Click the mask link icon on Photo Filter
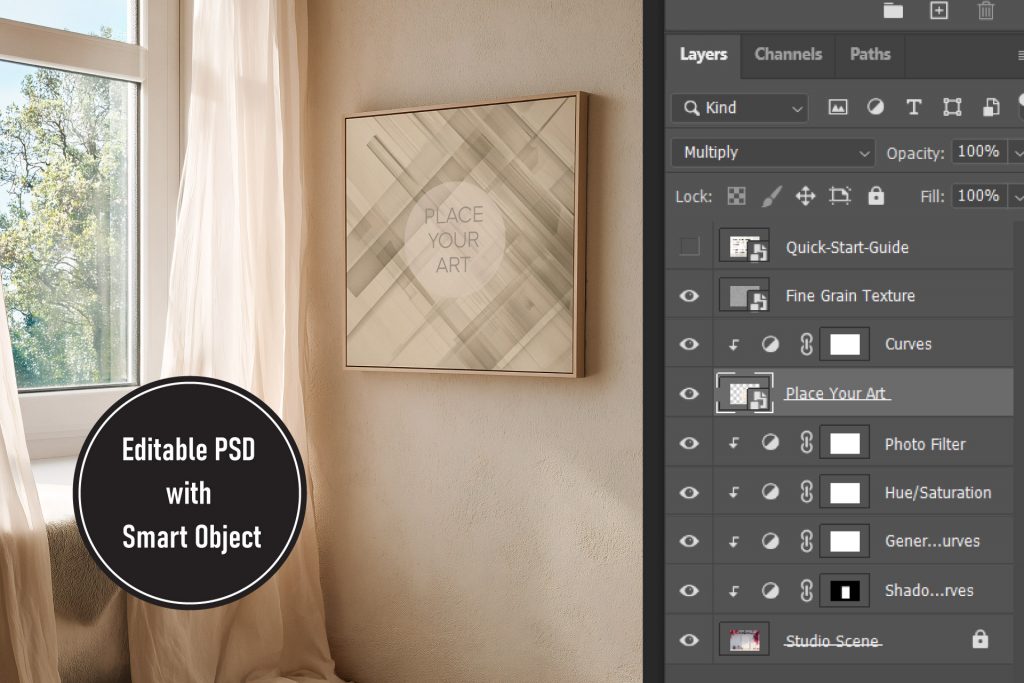1024x683 pixels. pos(807,443)
